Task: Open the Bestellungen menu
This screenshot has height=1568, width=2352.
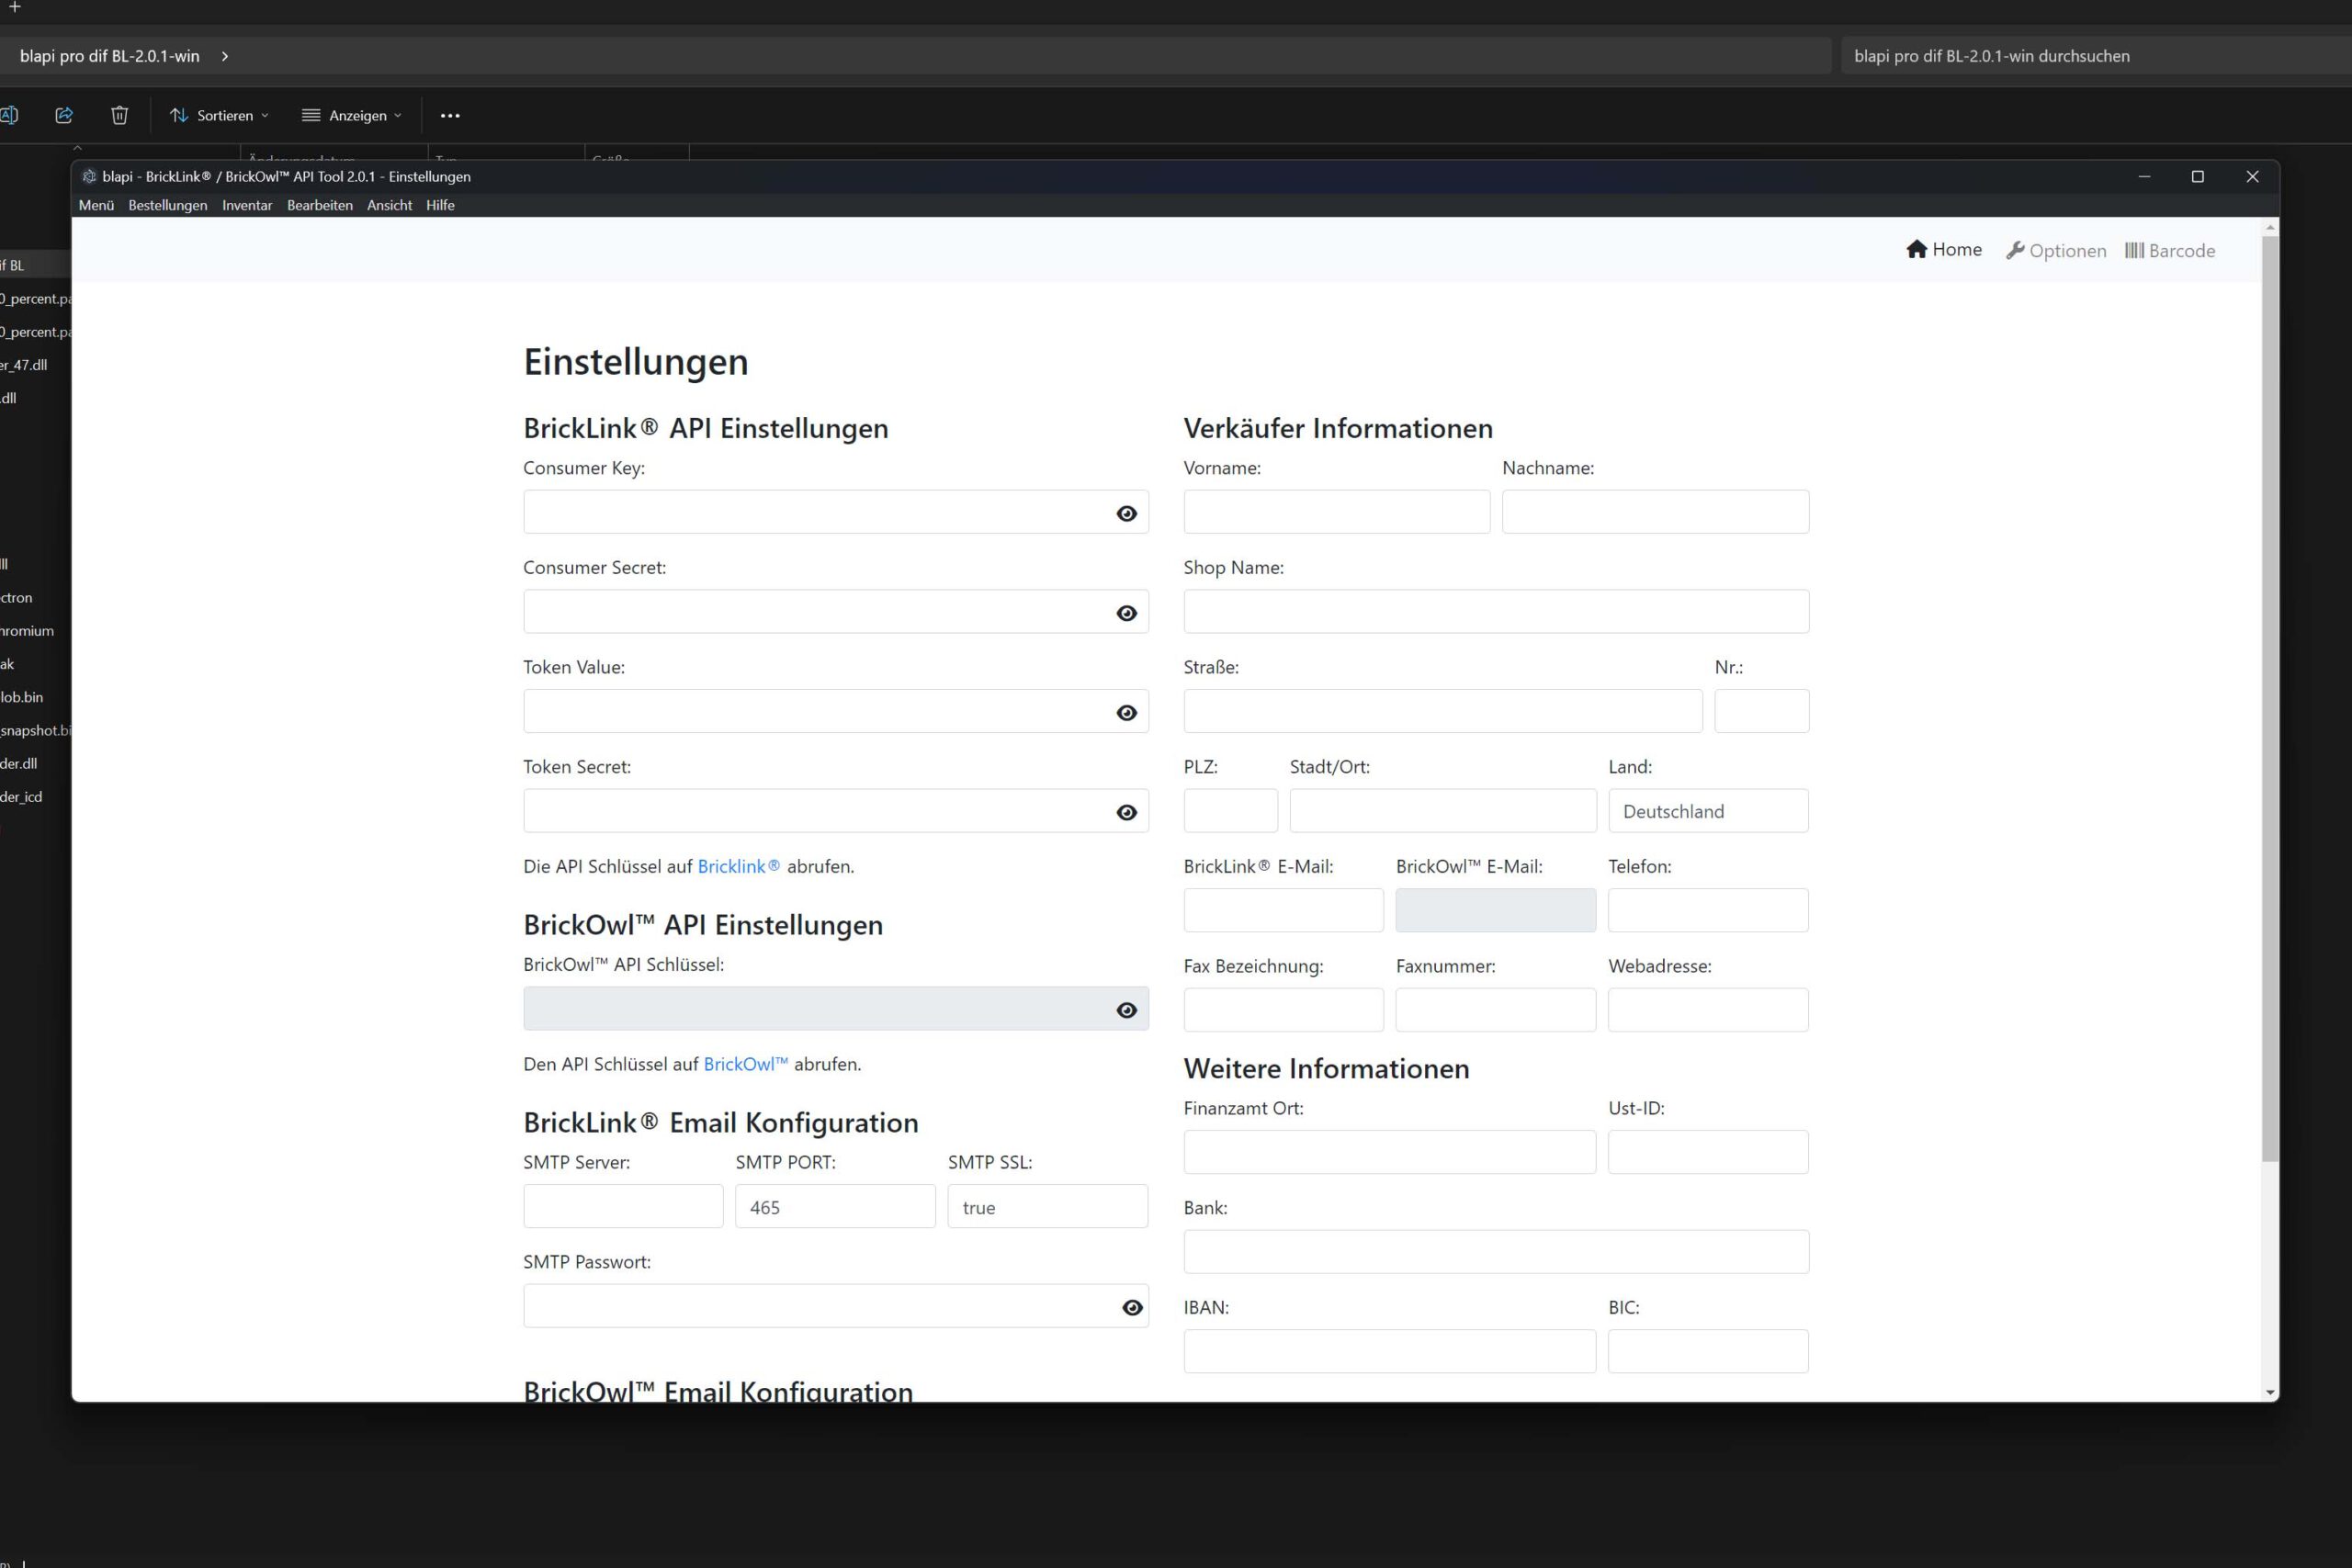Action: pyautogui.click(x=167, y=205)
